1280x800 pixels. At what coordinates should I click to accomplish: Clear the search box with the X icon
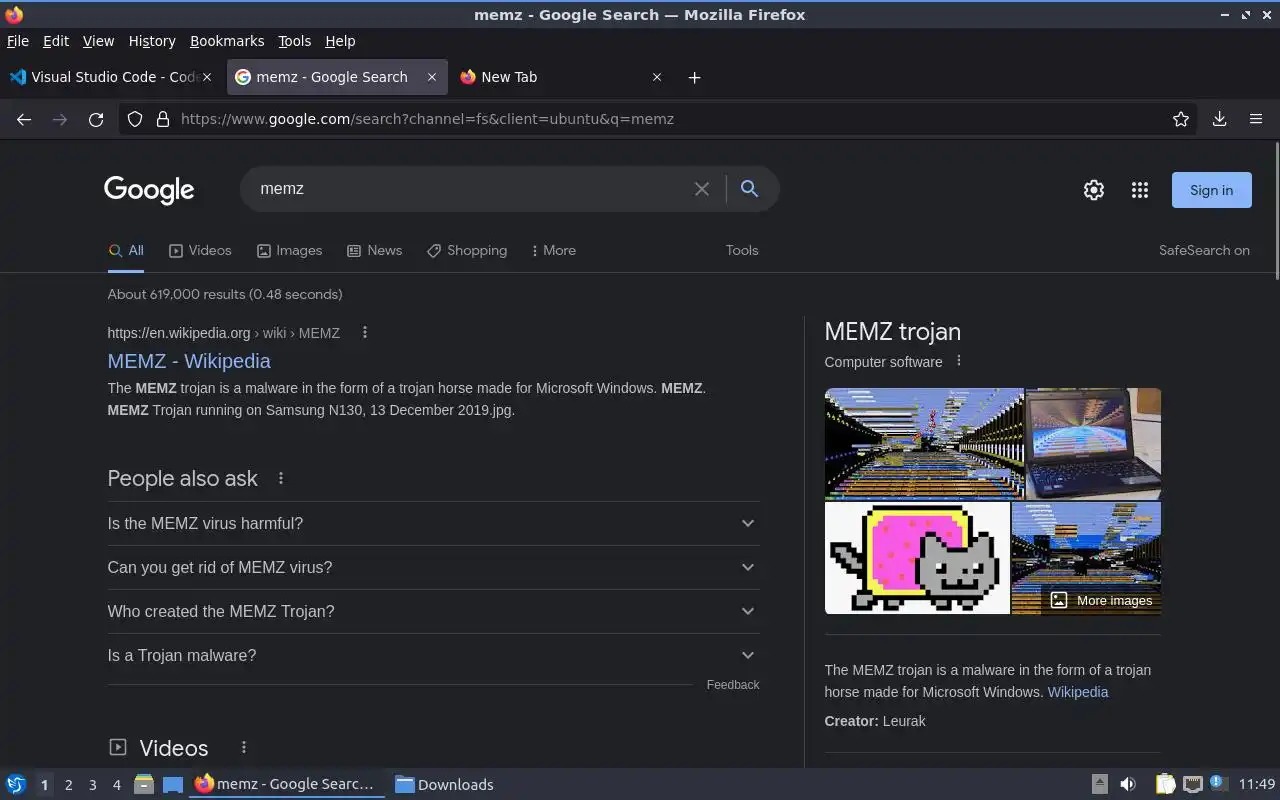702,189
